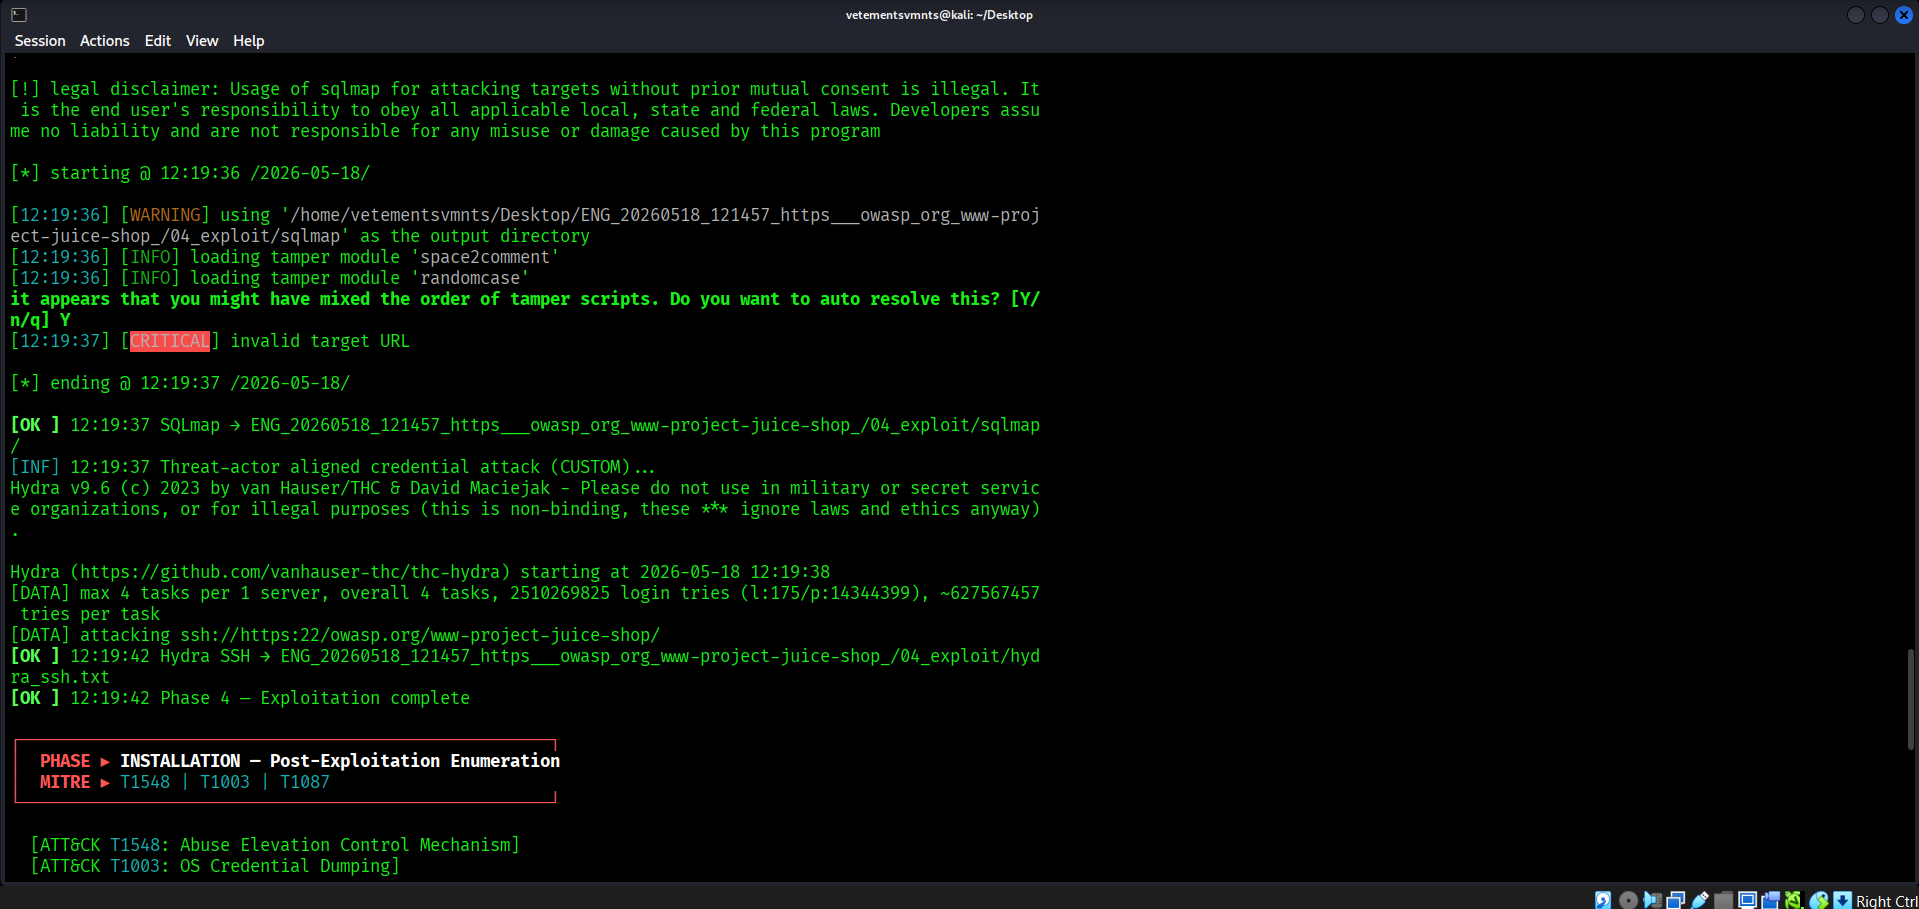Click 'invalid target URL' message text
The image size is (1919, 909).
point(320,341)
